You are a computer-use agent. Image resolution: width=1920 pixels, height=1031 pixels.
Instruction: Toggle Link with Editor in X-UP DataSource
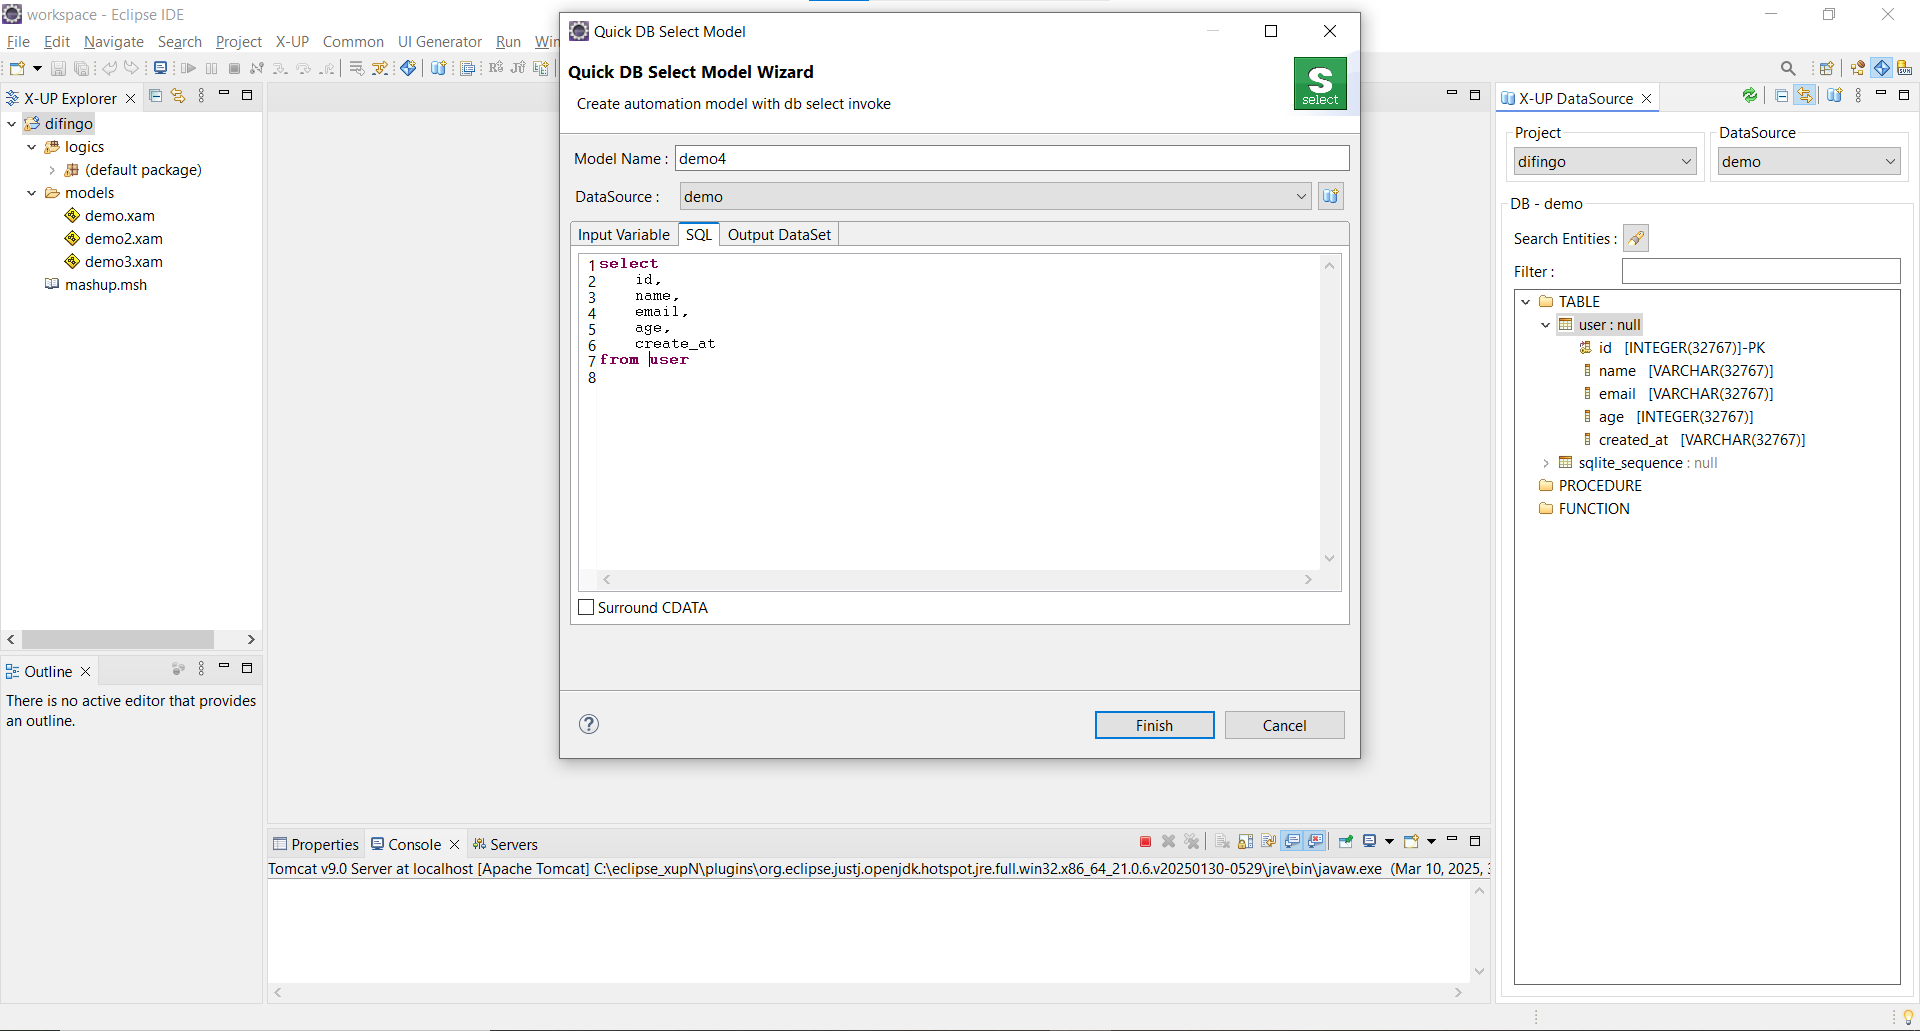click(1805, 96)
